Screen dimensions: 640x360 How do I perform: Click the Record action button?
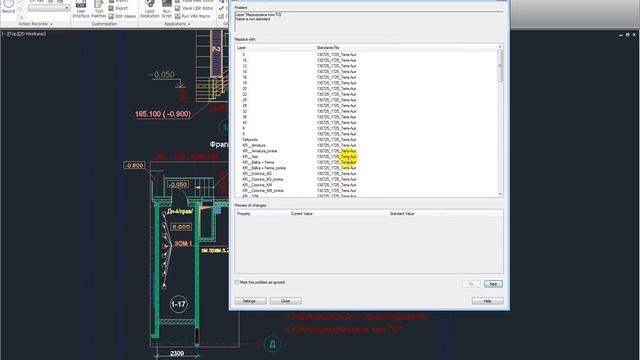click(x=9, y=7)
